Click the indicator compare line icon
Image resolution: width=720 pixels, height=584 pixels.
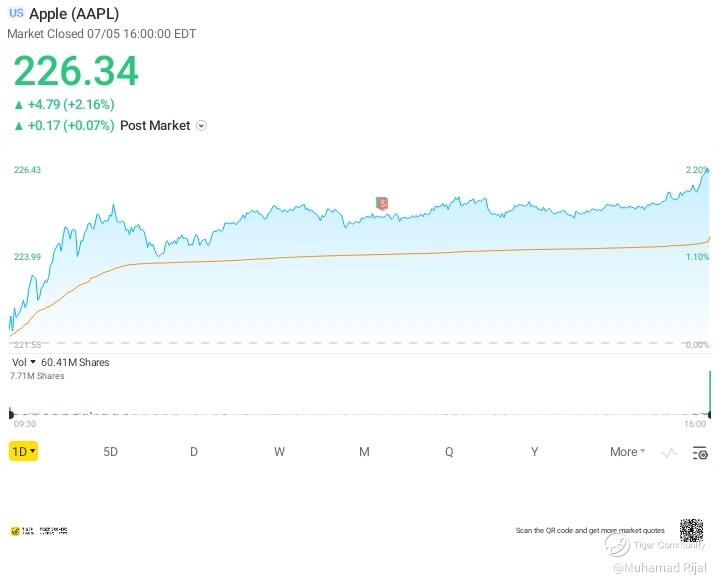(669, 453)
